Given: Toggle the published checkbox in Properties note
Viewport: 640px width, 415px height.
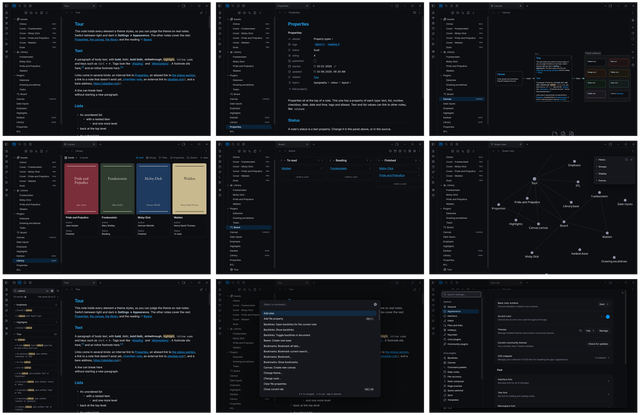Looking at the screenshot, I should (315, 61).
